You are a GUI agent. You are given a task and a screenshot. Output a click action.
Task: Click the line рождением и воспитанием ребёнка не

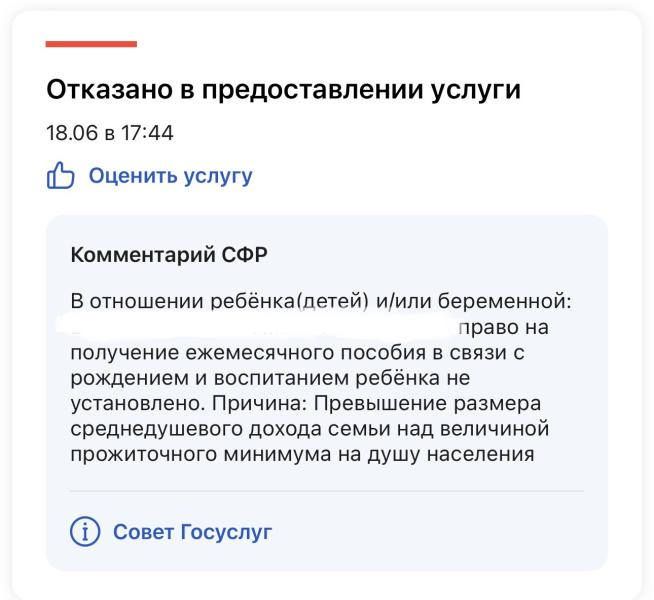pyautogui.click(x=270, y=378)
